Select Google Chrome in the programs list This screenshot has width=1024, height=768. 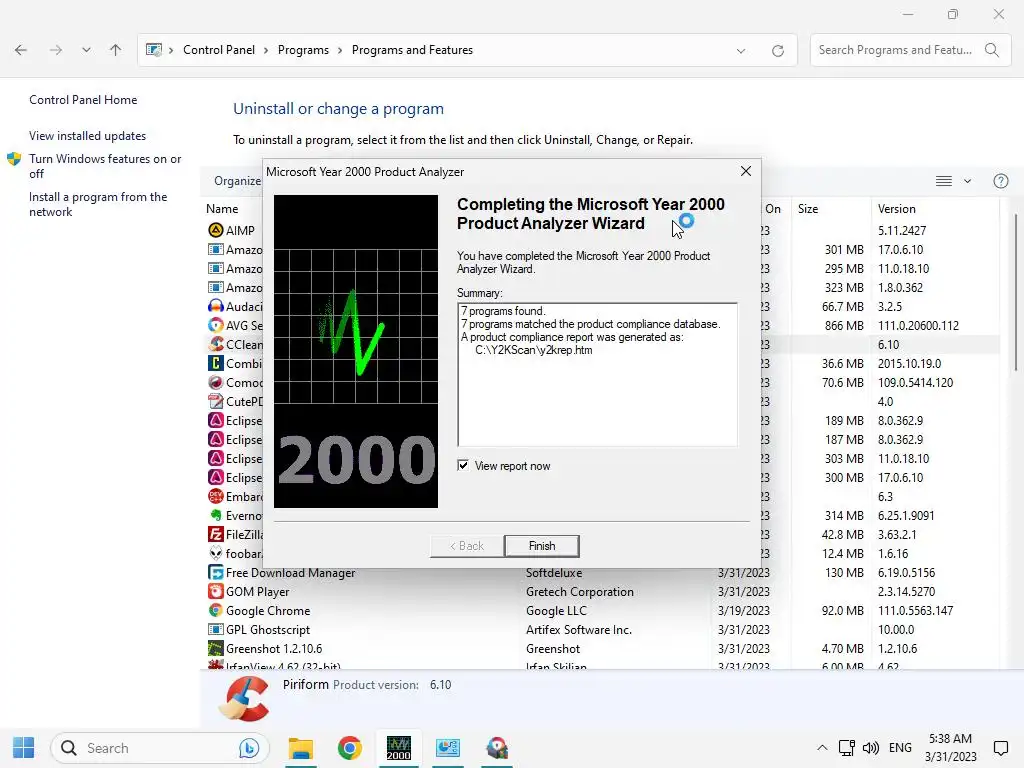point(268,611)
